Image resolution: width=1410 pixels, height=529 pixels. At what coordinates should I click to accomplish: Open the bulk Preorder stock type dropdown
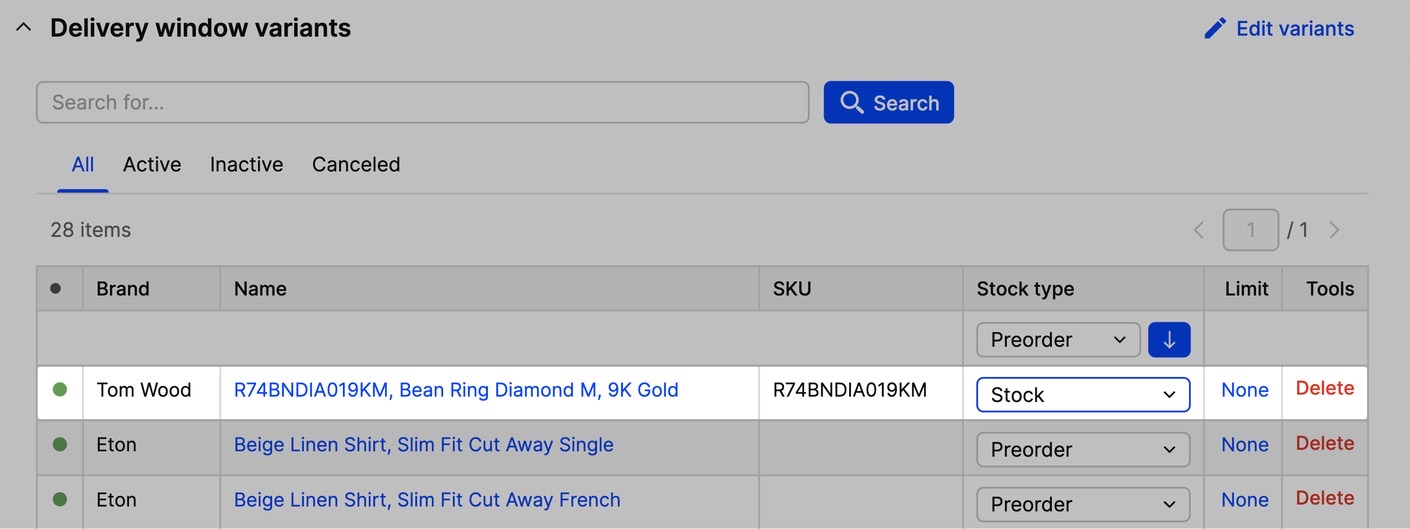1058,340
